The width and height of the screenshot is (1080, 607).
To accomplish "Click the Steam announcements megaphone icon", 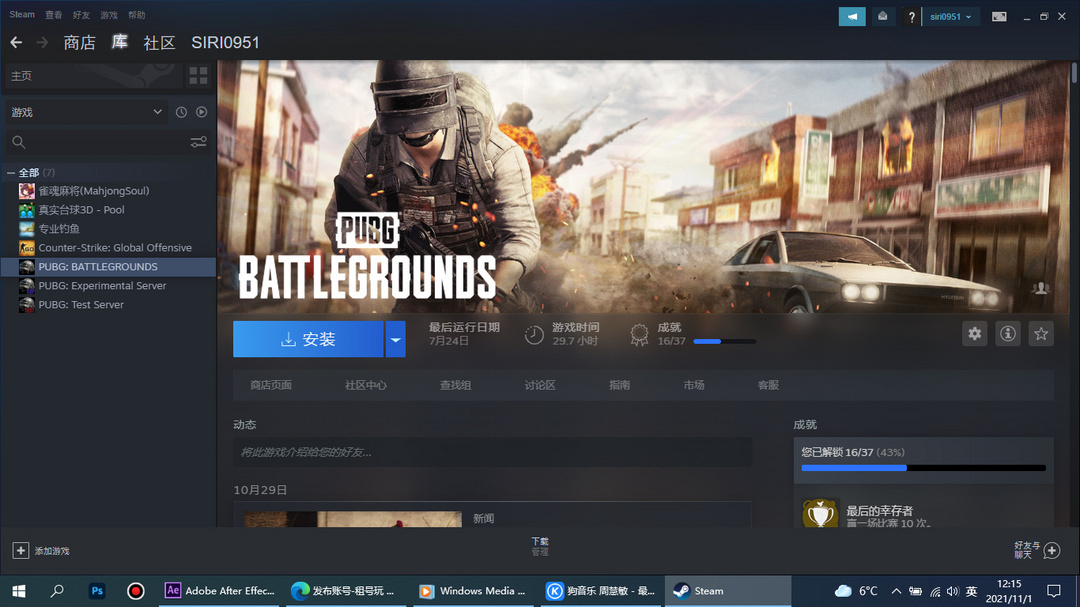I will tap(852, 17).
